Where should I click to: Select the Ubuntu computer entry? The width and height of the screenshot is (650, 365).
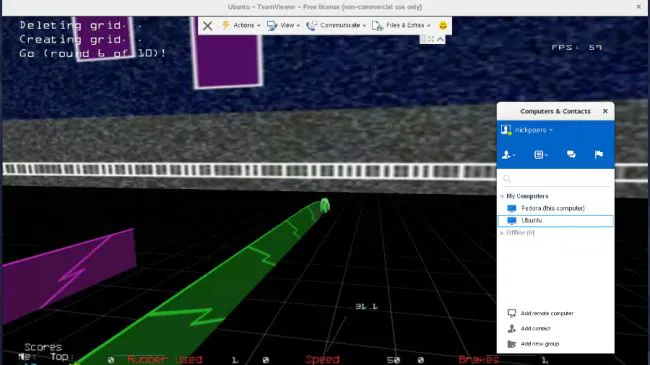point(555,221)
